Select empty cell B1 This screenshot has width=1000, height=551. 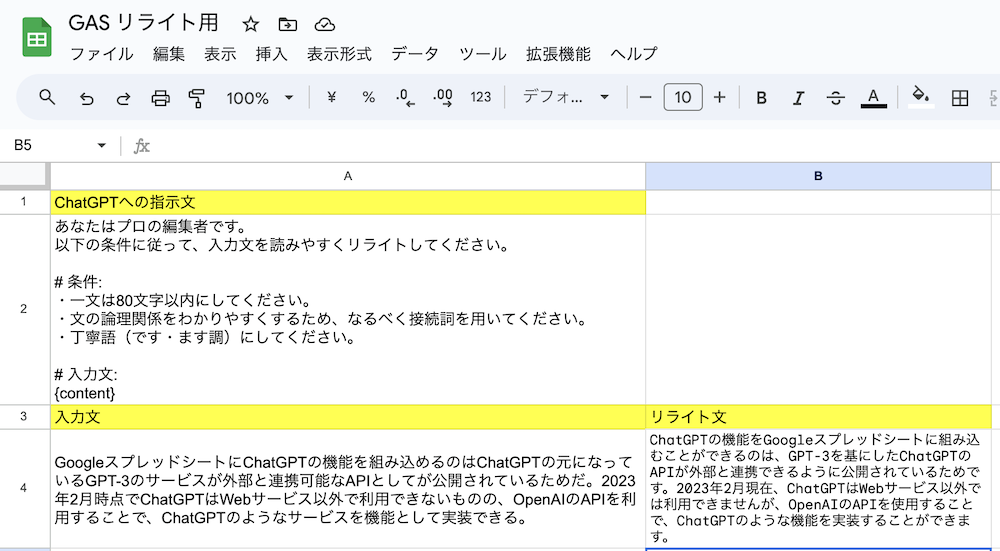tap(818, 202)
